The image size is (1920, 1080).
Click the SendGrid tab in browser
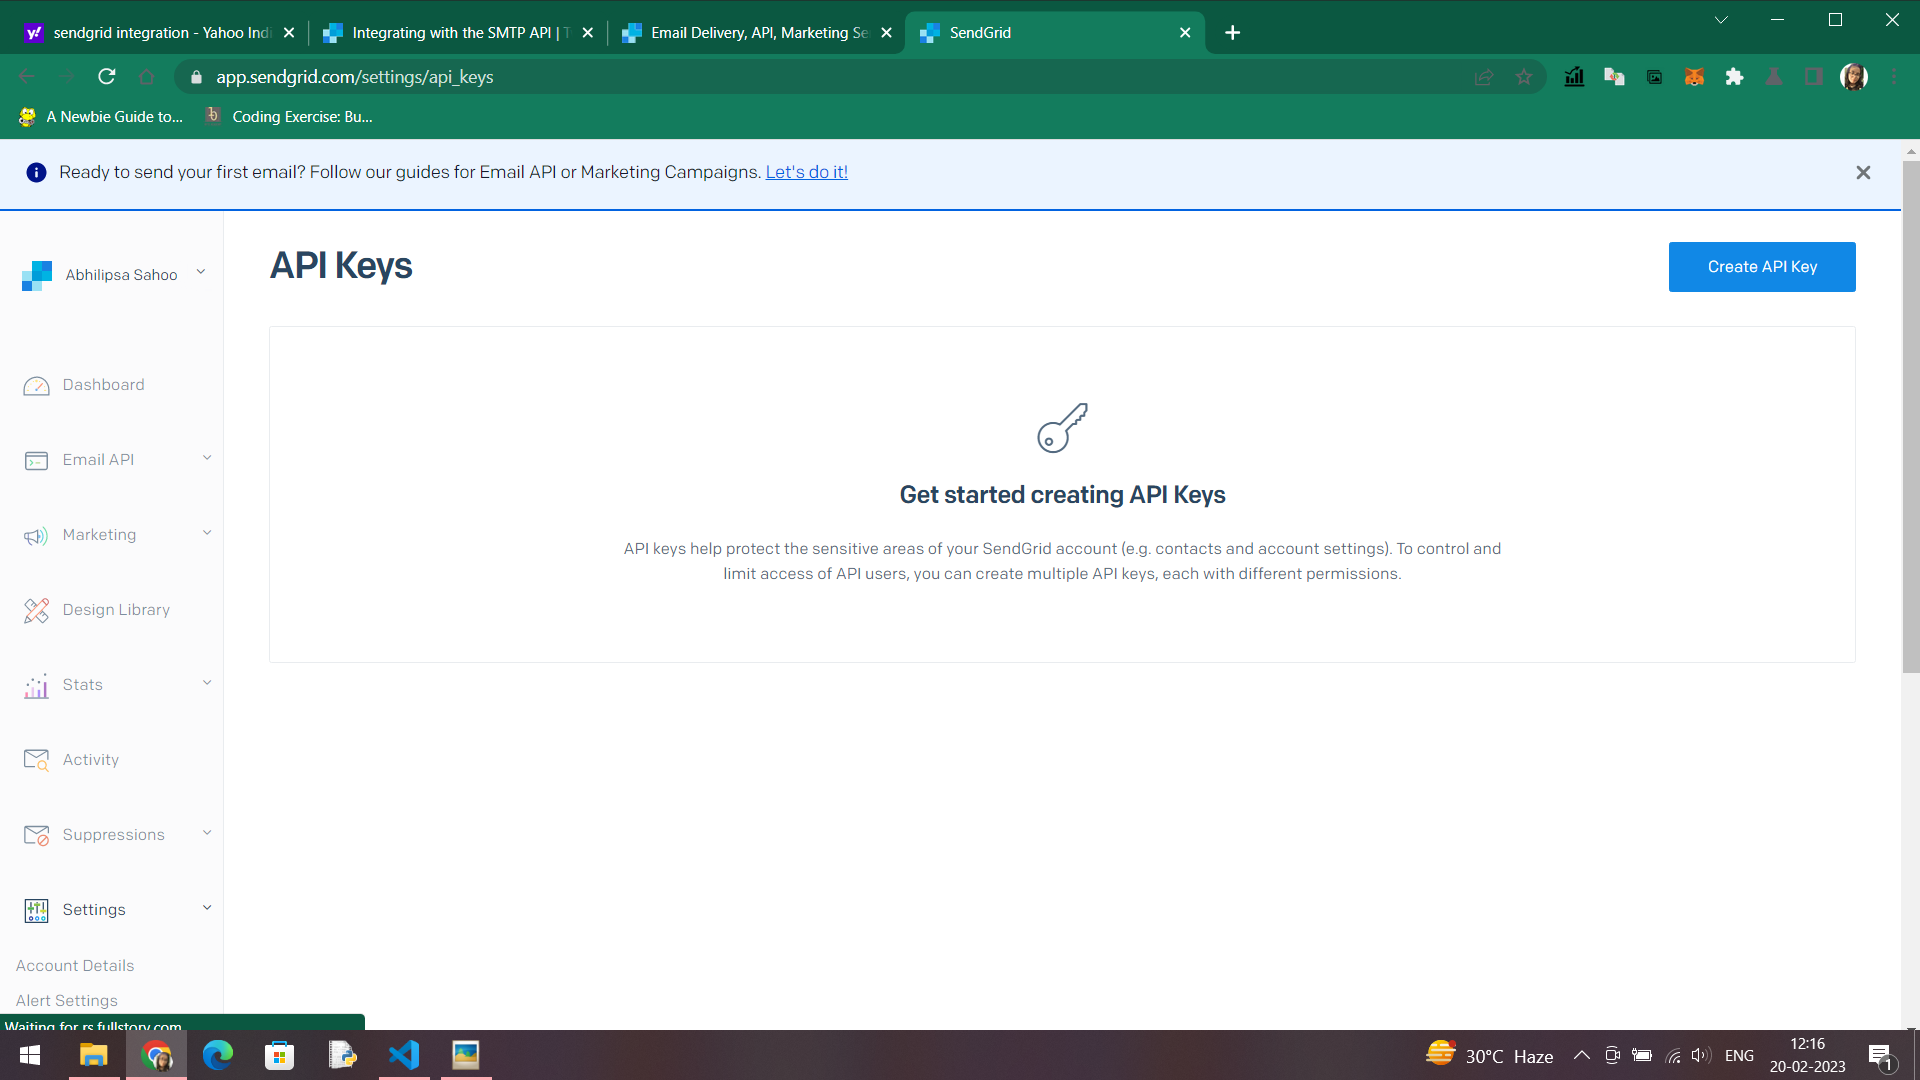pos(1055,32)
